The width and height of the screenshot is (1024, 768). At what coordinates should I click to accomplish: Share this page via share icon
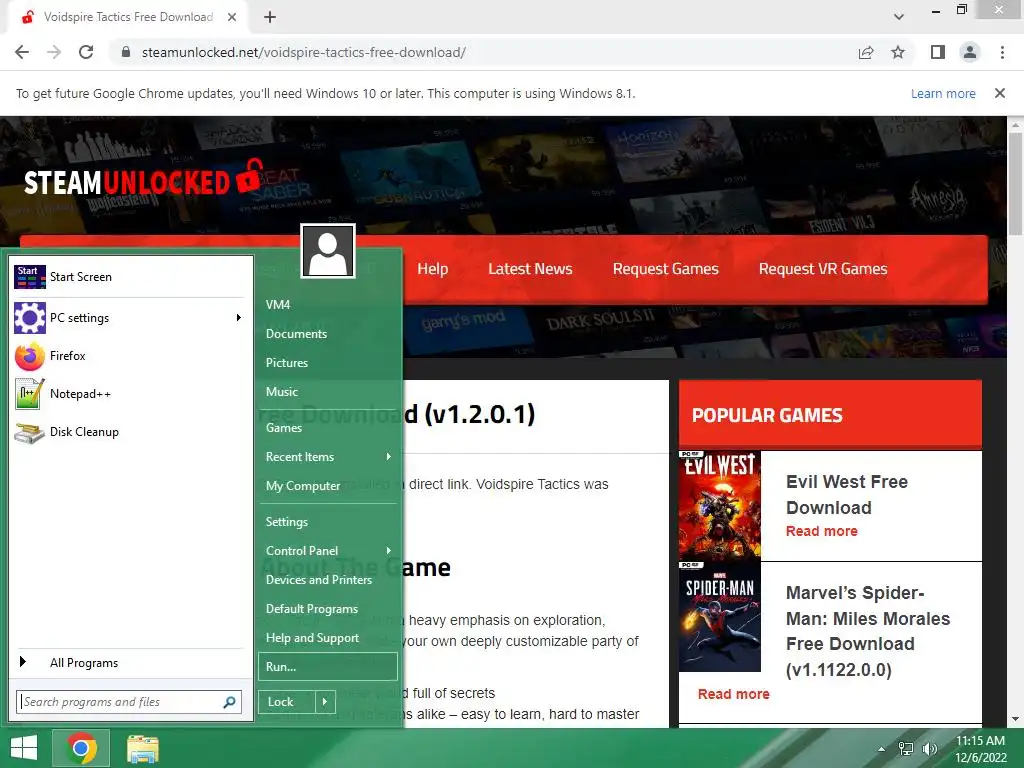865,52
